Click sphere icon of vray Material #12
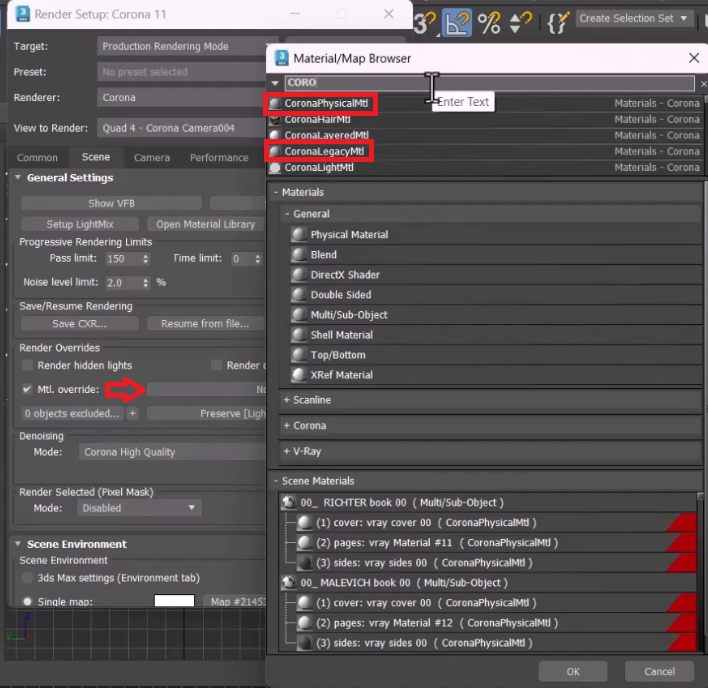The width and height of the screenshot is (708, 688). tap(305, 623)
